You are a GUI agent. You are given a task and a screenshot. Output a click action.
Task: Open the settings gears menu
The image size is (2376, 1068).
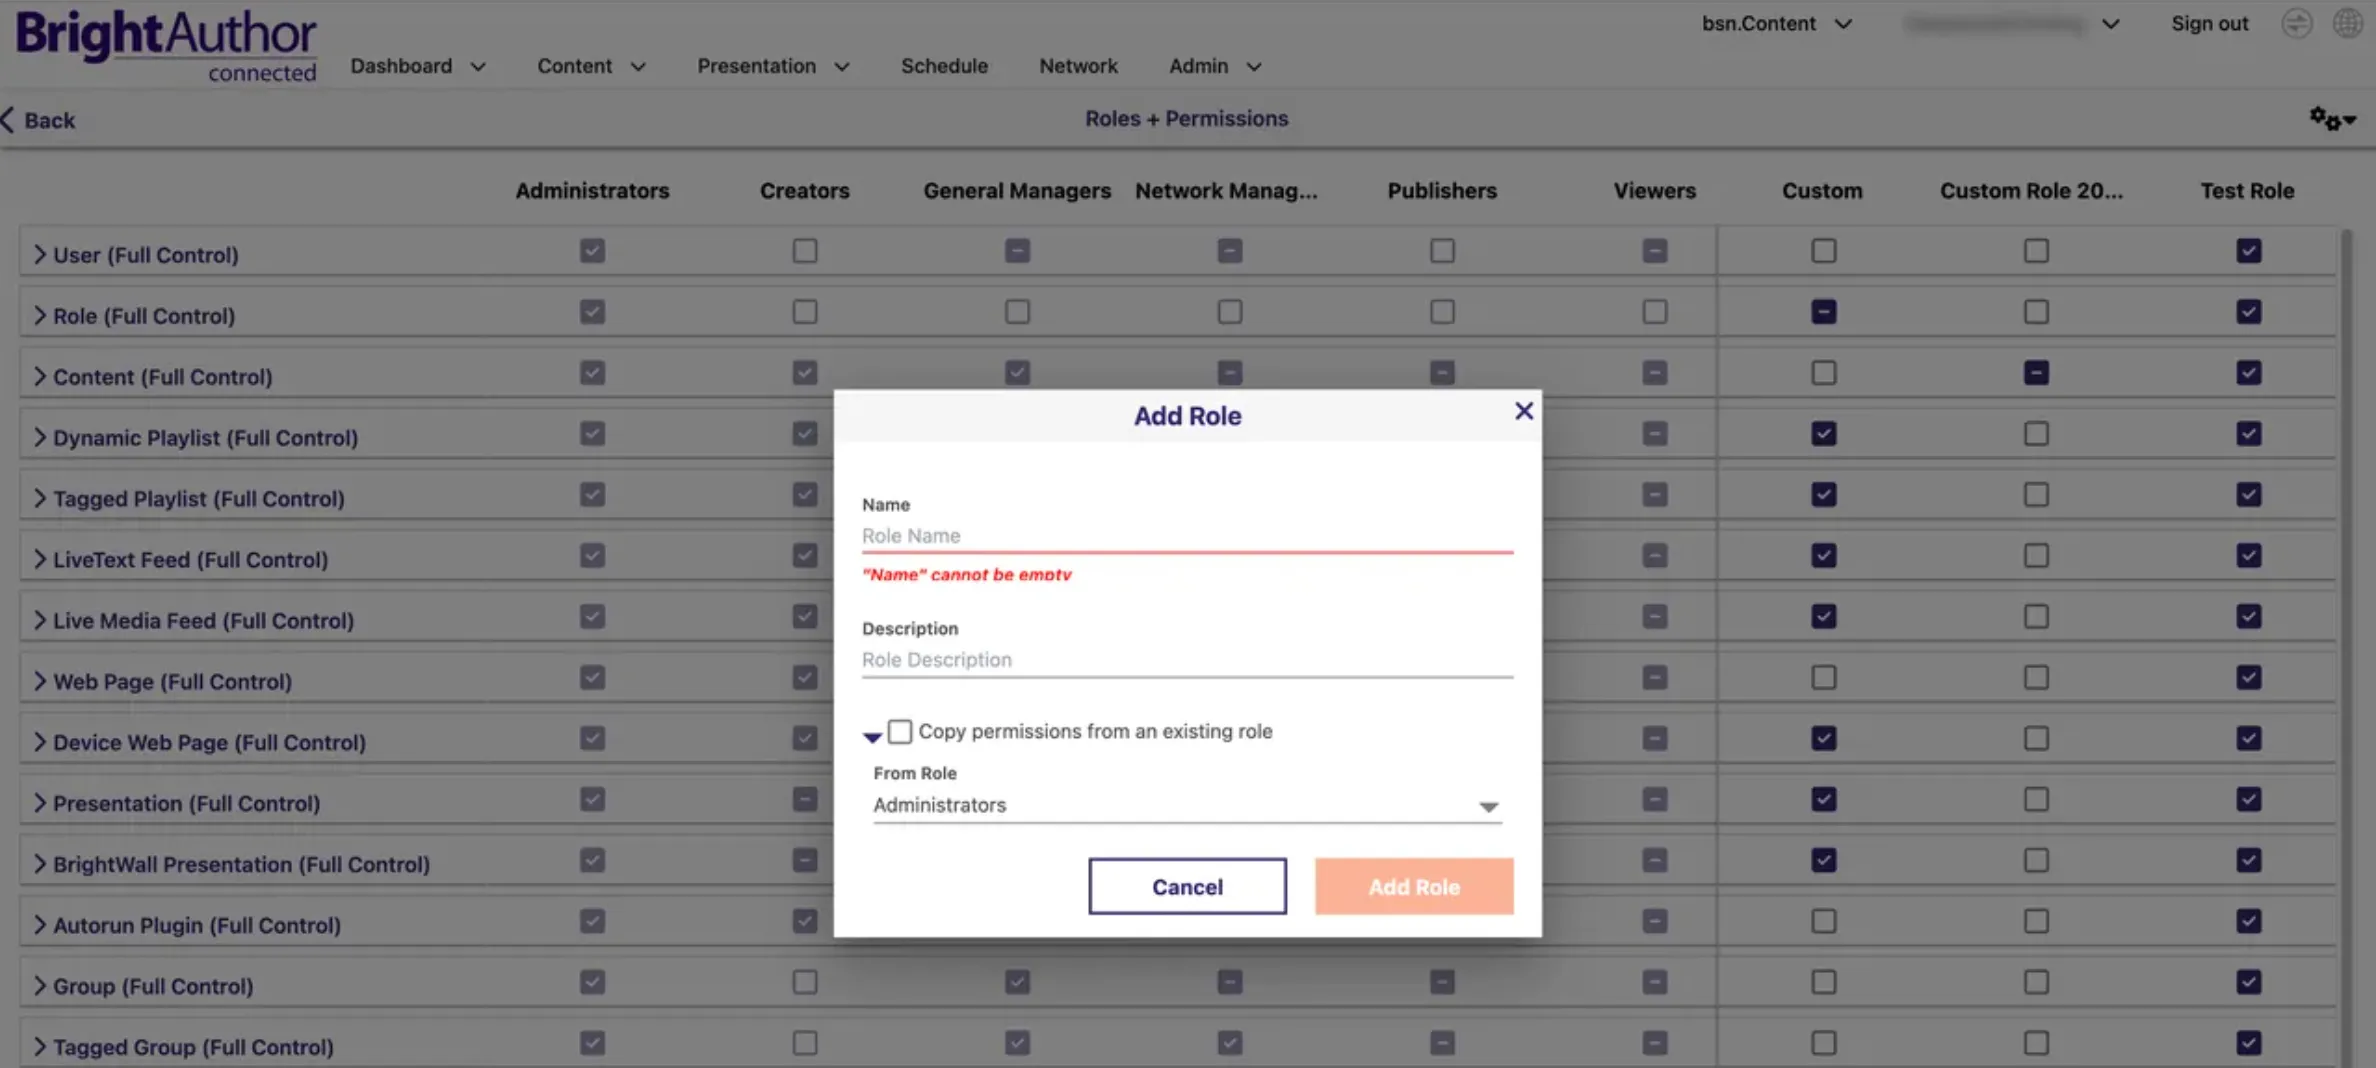pos(2332,119)
